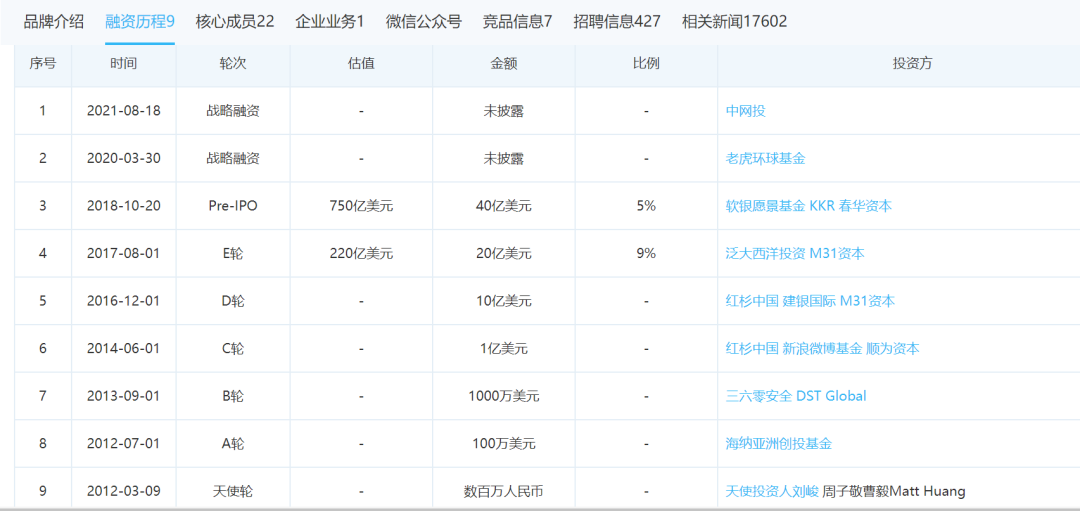Open 海纳亚洲创投基金 investor link

(x=779, y=444)
